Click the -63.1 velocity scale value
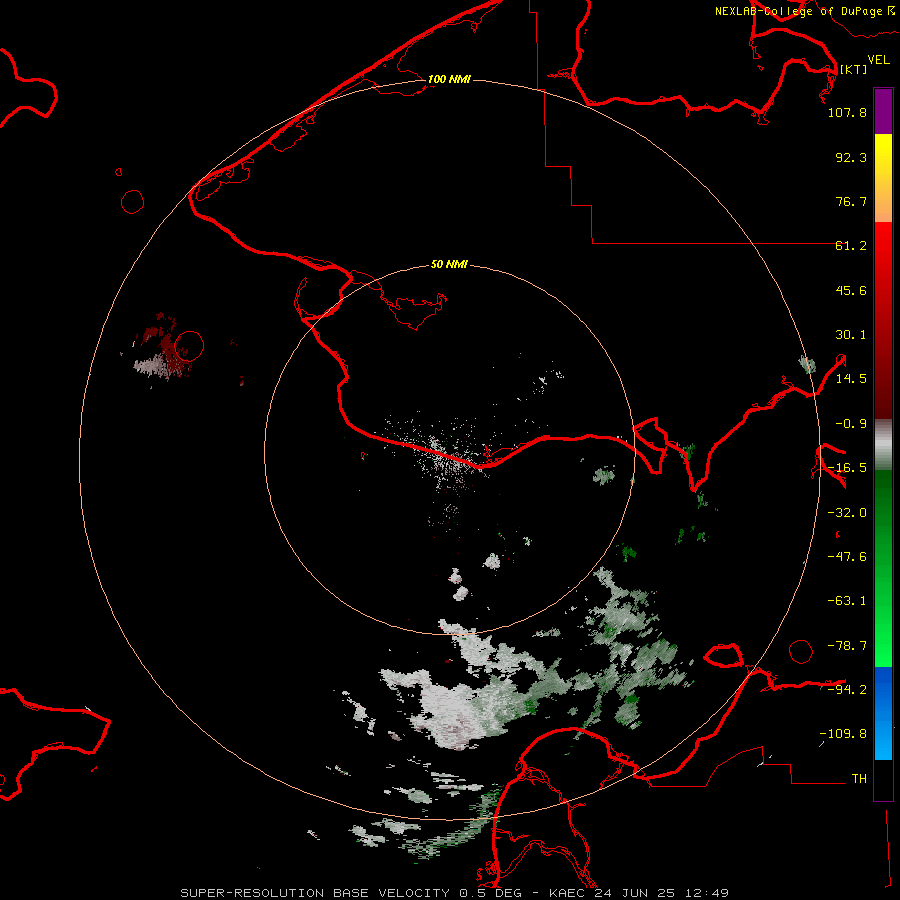 click(x=847, y=601)
